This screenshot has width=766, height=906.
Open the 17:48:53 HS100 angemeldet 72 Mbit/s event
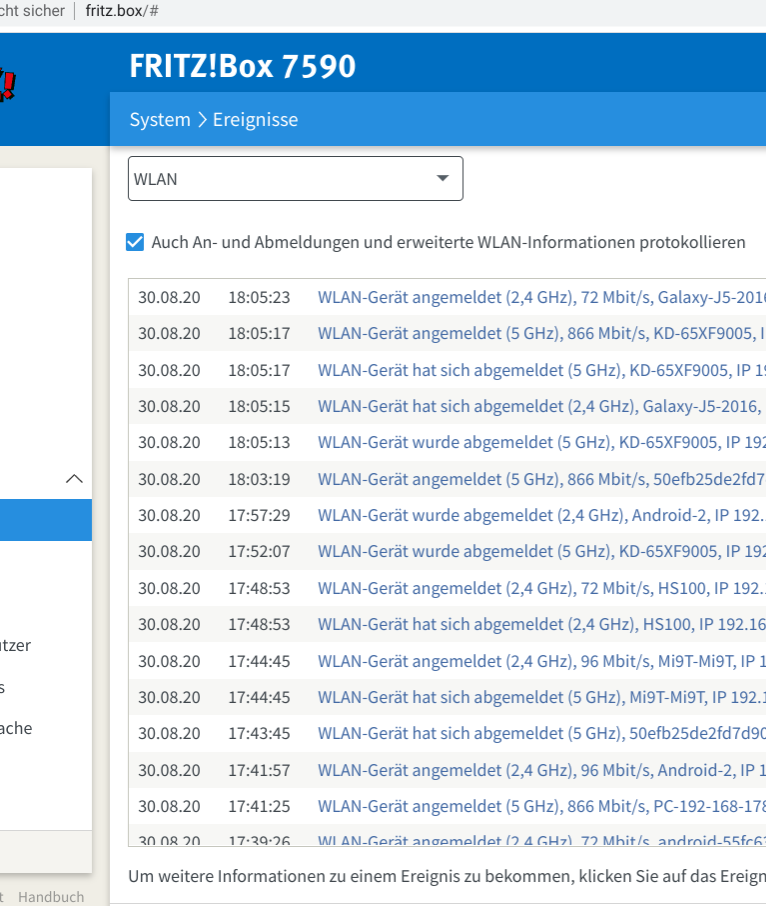click(x=541, y=588)
